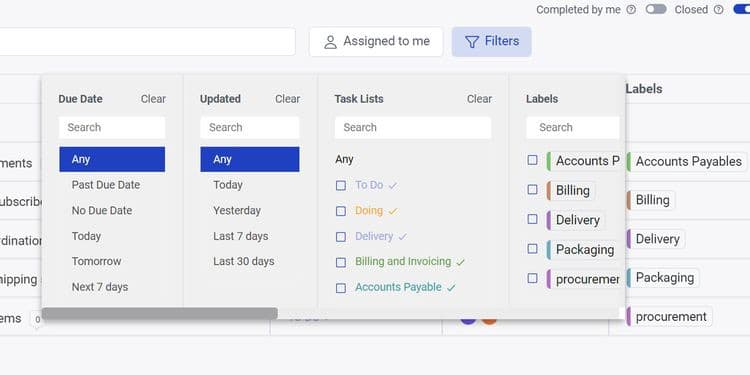Image resolution: width=750 pixels, height=375 pixels.
Task: Clear the Due Date filter
Action: [x=153, y=99]
